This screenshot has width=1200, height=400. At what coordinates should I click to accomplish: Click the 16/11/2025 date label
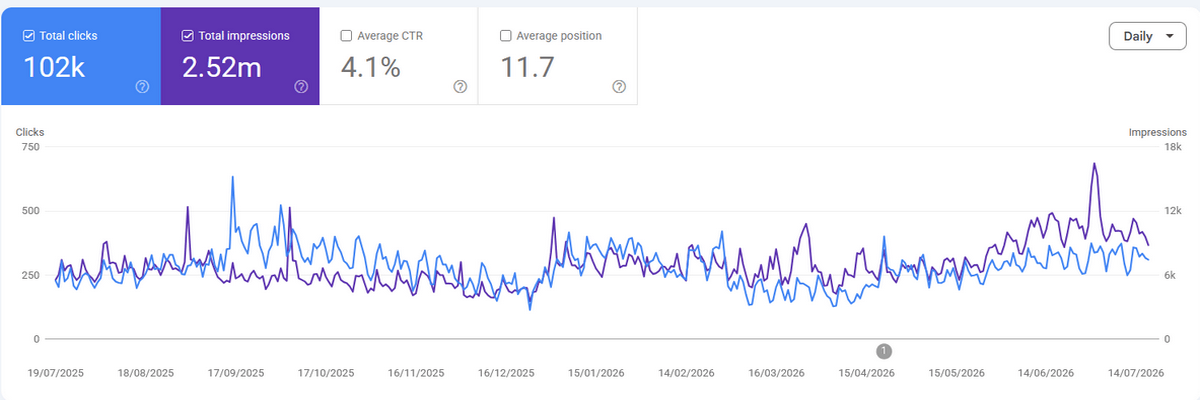[x=416, y=372]
